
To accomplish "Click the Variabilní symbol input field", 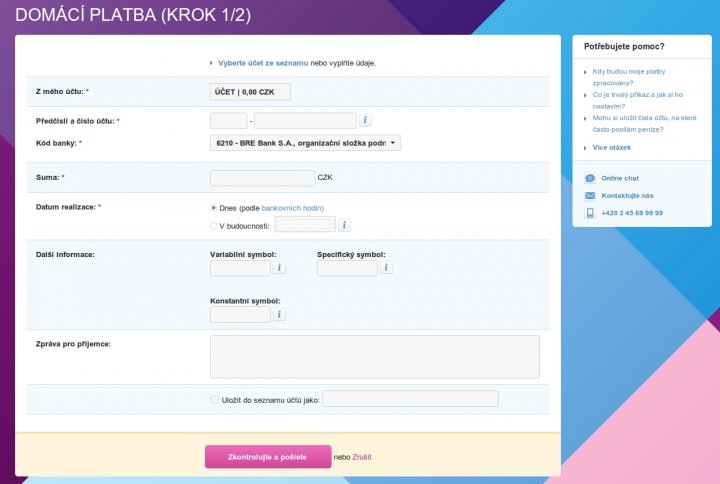I will [240, 268].
